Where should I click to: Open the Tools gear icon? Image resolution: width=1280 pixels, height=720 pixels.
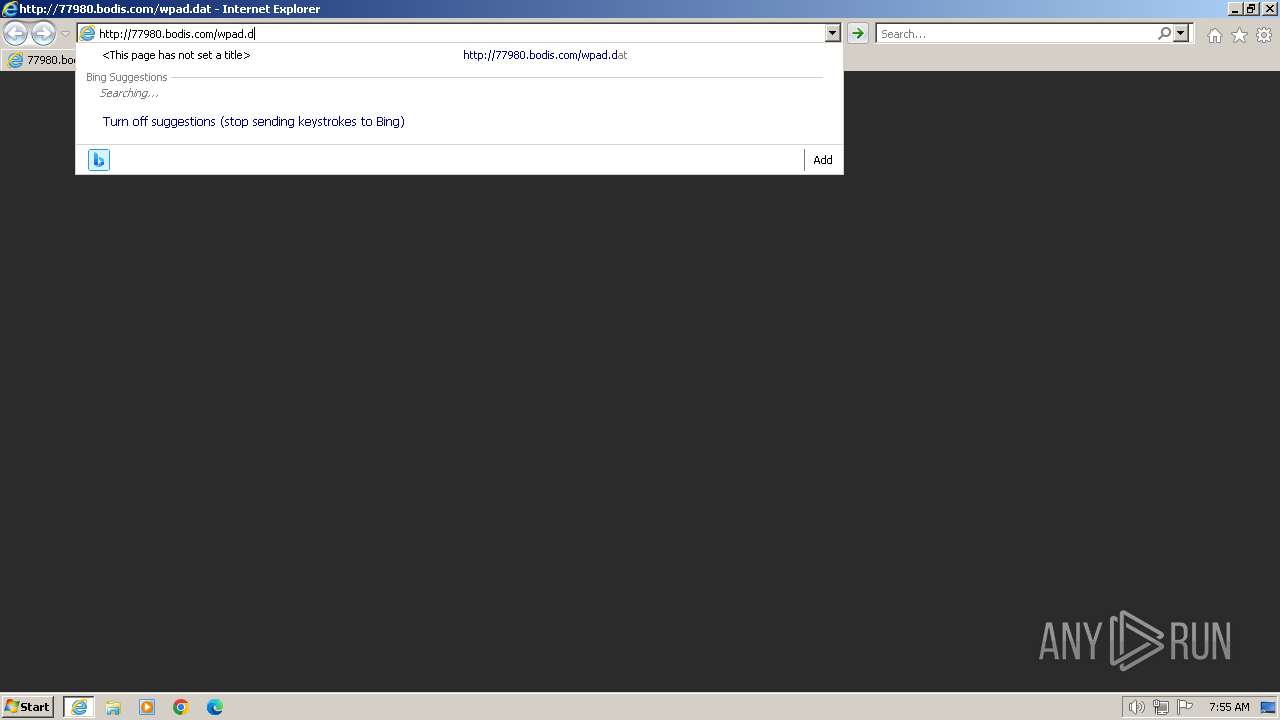pyautogui.click(x=1264, y=35)
